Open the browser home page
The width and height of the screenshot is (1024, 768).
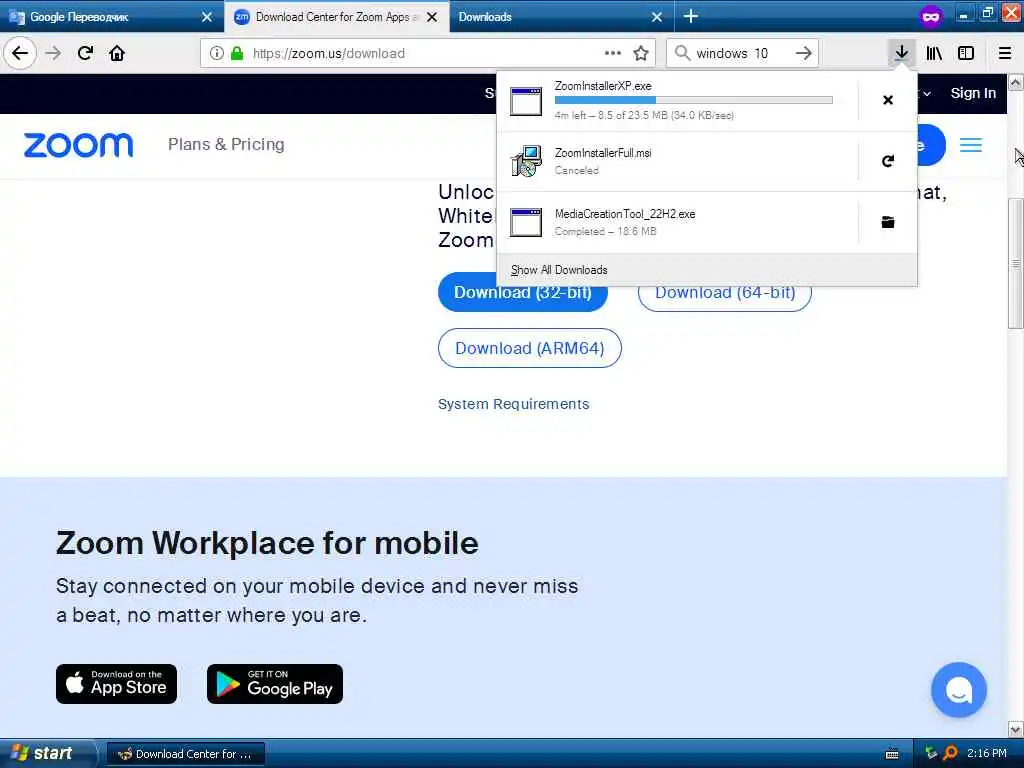tap(117, 53)
